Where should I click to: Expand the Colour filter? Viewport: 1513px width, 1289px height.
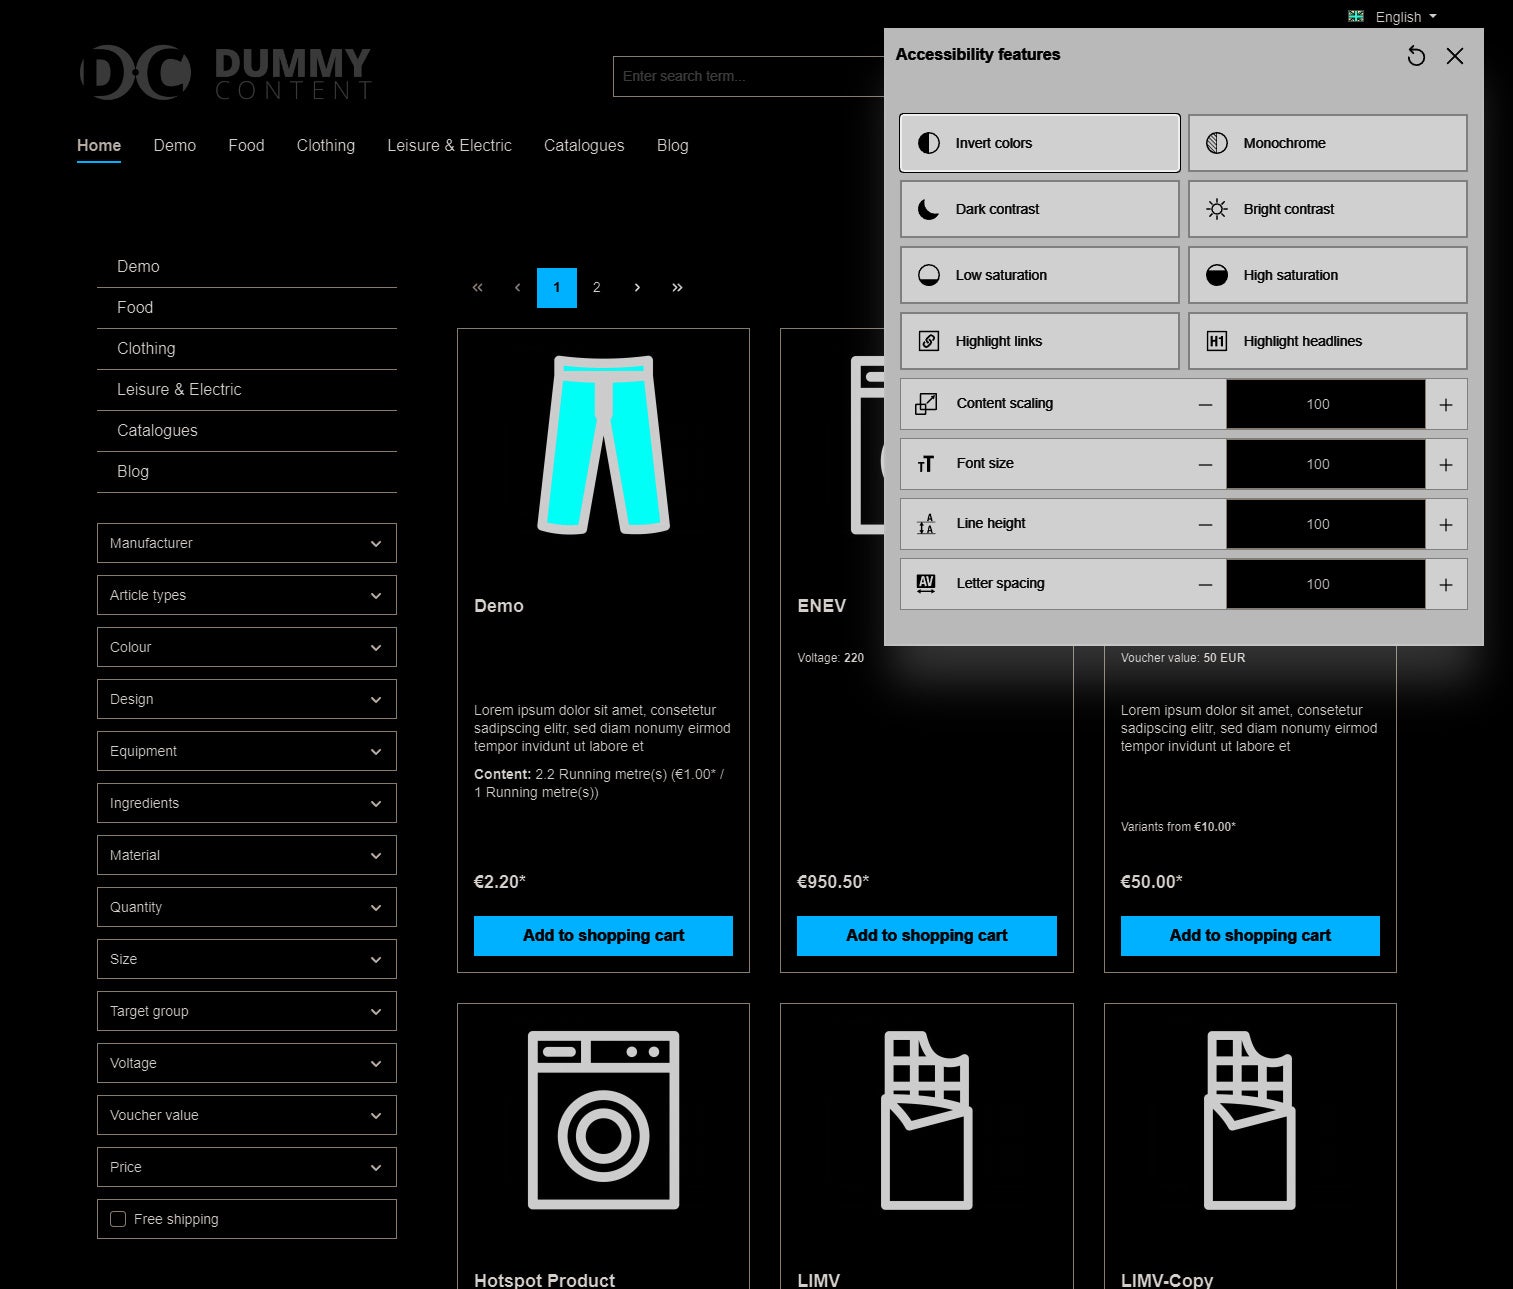247,647
